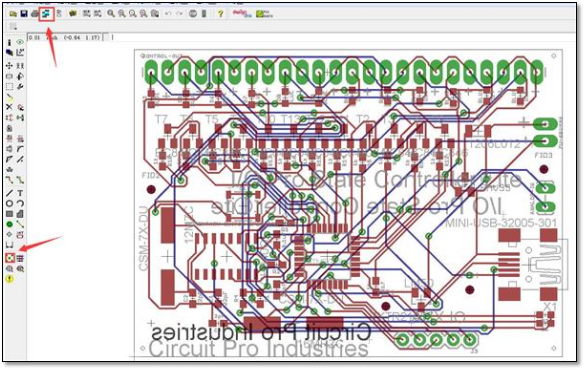The height and width of the screenshot is (370, 585).
Task: Activate the green Via tool
Action: [x=9, y=224]
